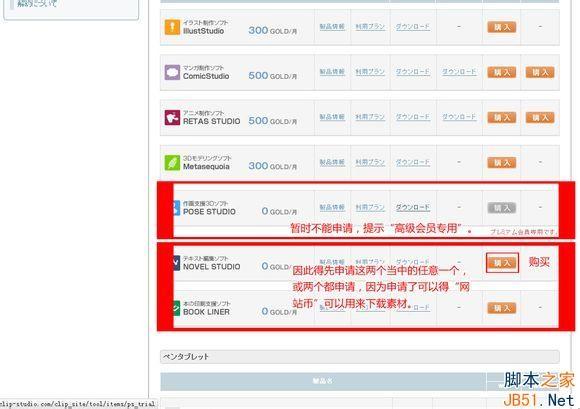The image size is (580, 409).
Task: Open 利用プラン link in IllustStudio row
Action: coord(370,27)
